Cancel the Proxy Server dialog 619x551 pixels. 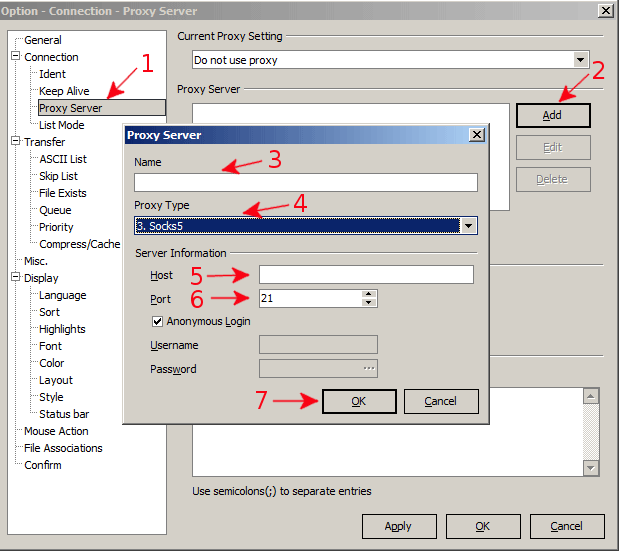click(441, 401)
